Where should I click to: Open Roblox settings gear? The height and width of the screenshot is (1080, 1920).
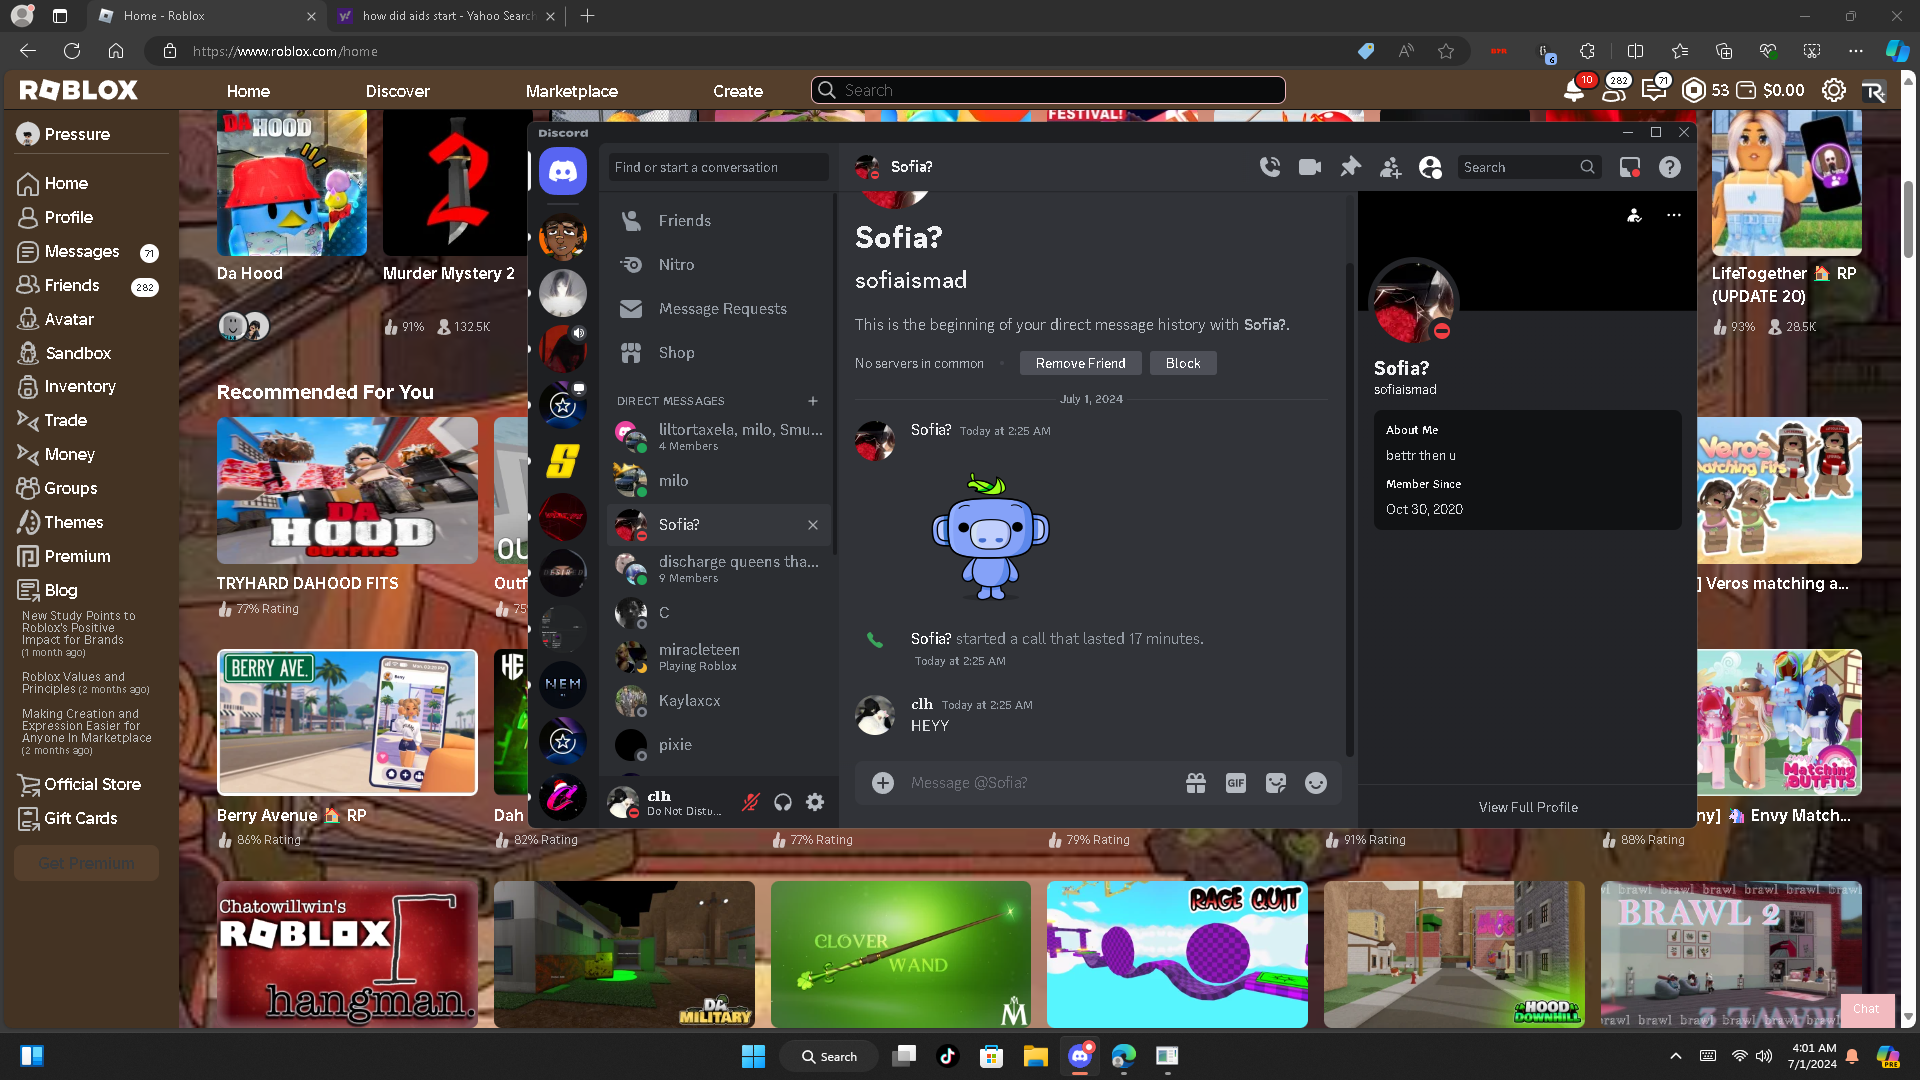[1834, 91]
